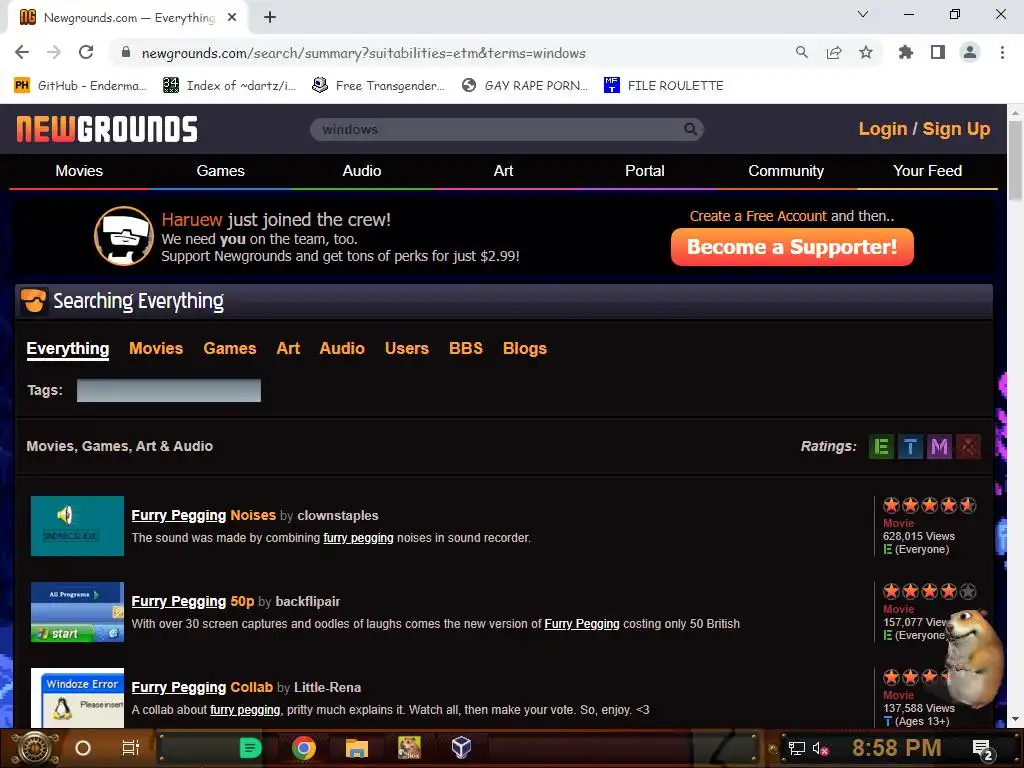The image size is (1024, 768).
Task: Open the Extensions puzzle icon
Action: [905, 52]
